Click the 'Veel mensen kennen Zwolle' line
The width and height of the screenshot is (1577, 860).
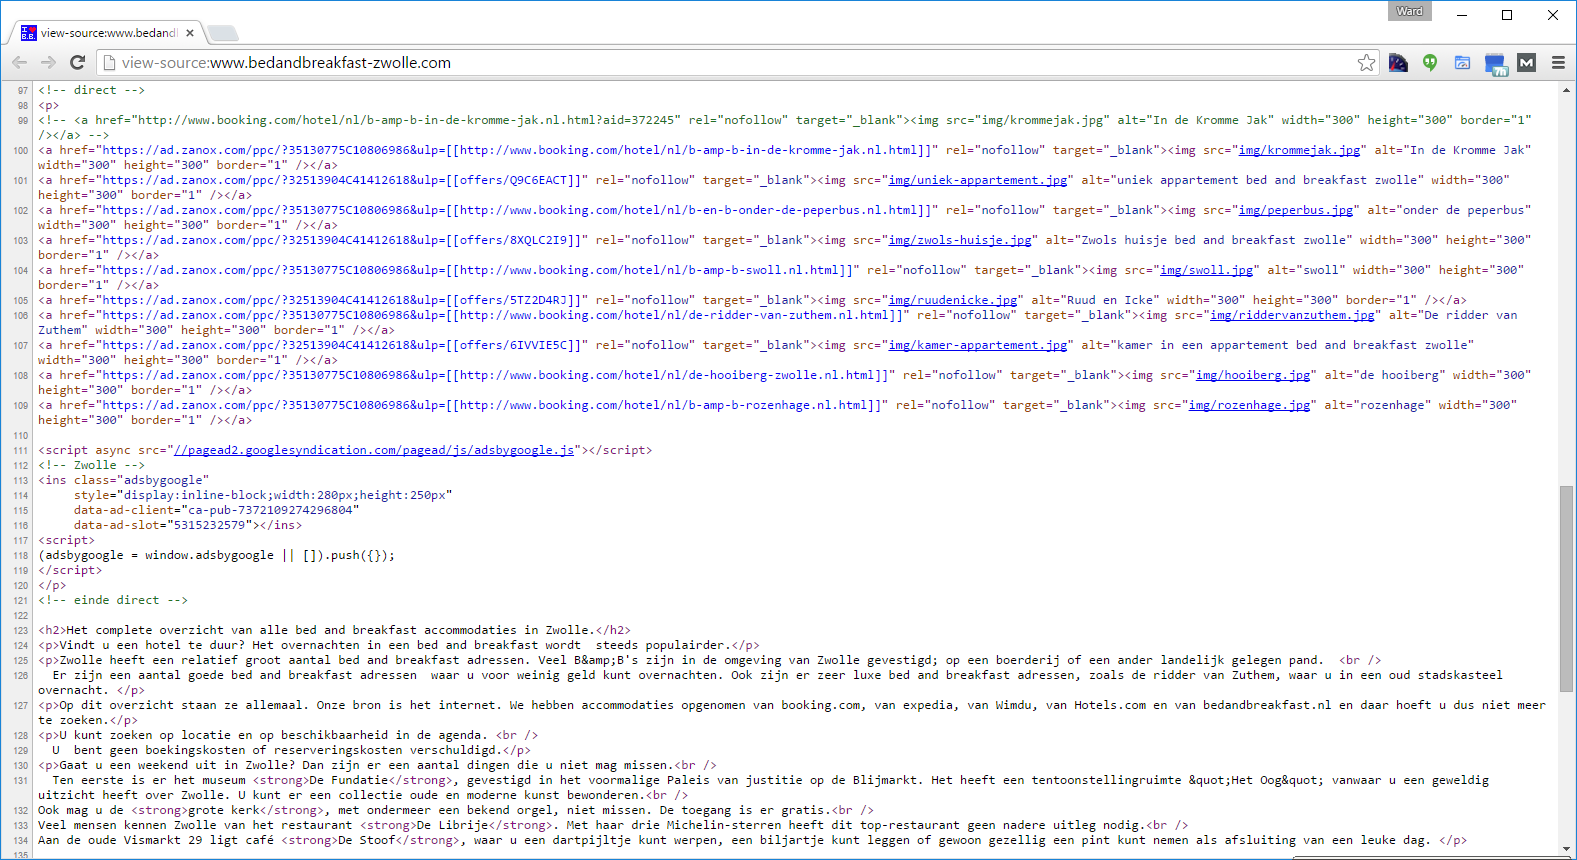click(613, 825)
